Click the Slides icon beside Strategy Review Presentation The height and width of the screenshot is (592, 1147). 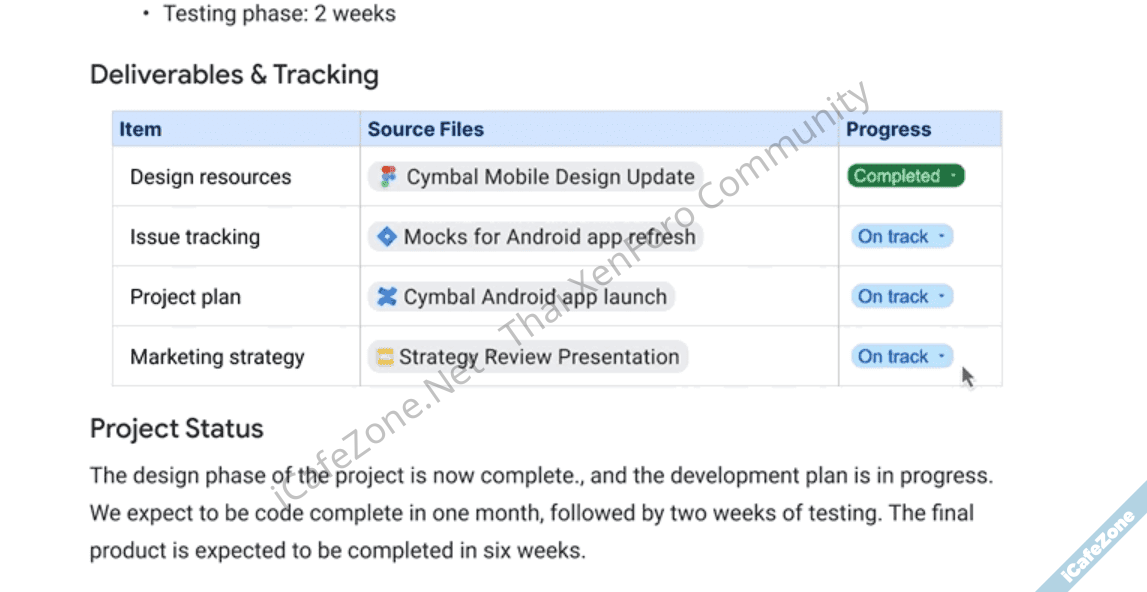coord(385,357)
